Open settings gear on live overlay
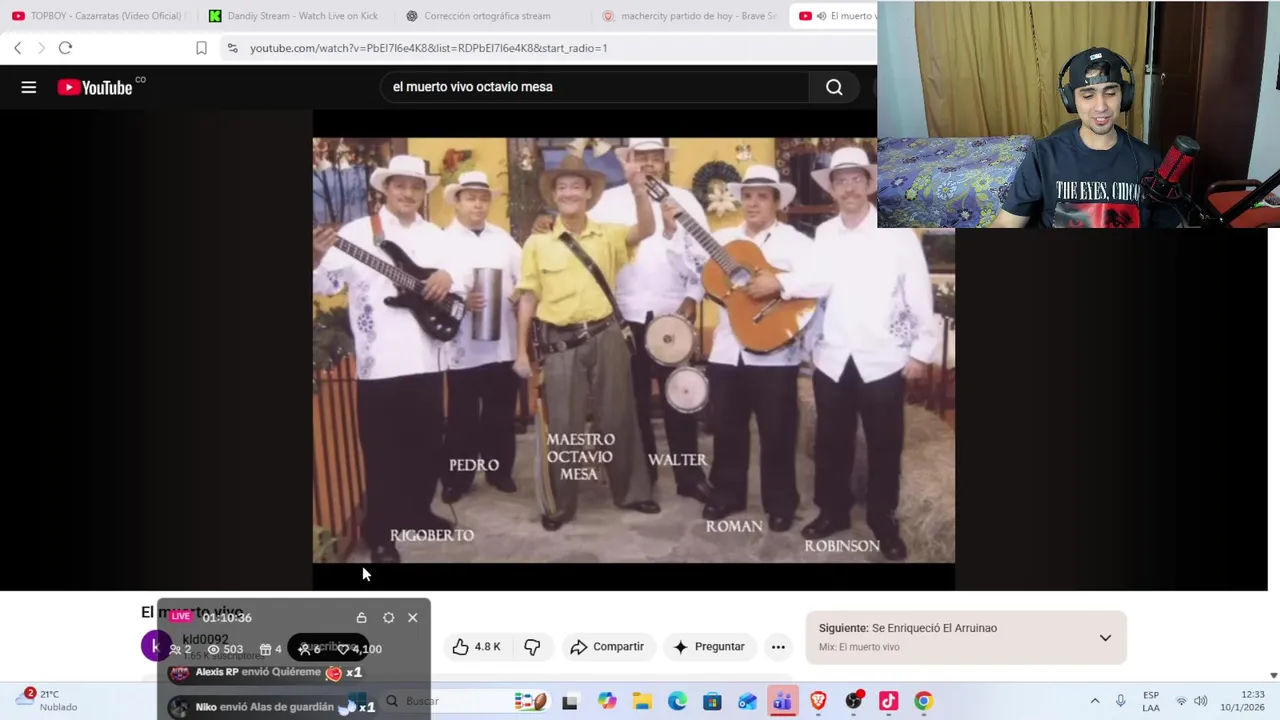1280x720 pixels. tap(388, 618)
